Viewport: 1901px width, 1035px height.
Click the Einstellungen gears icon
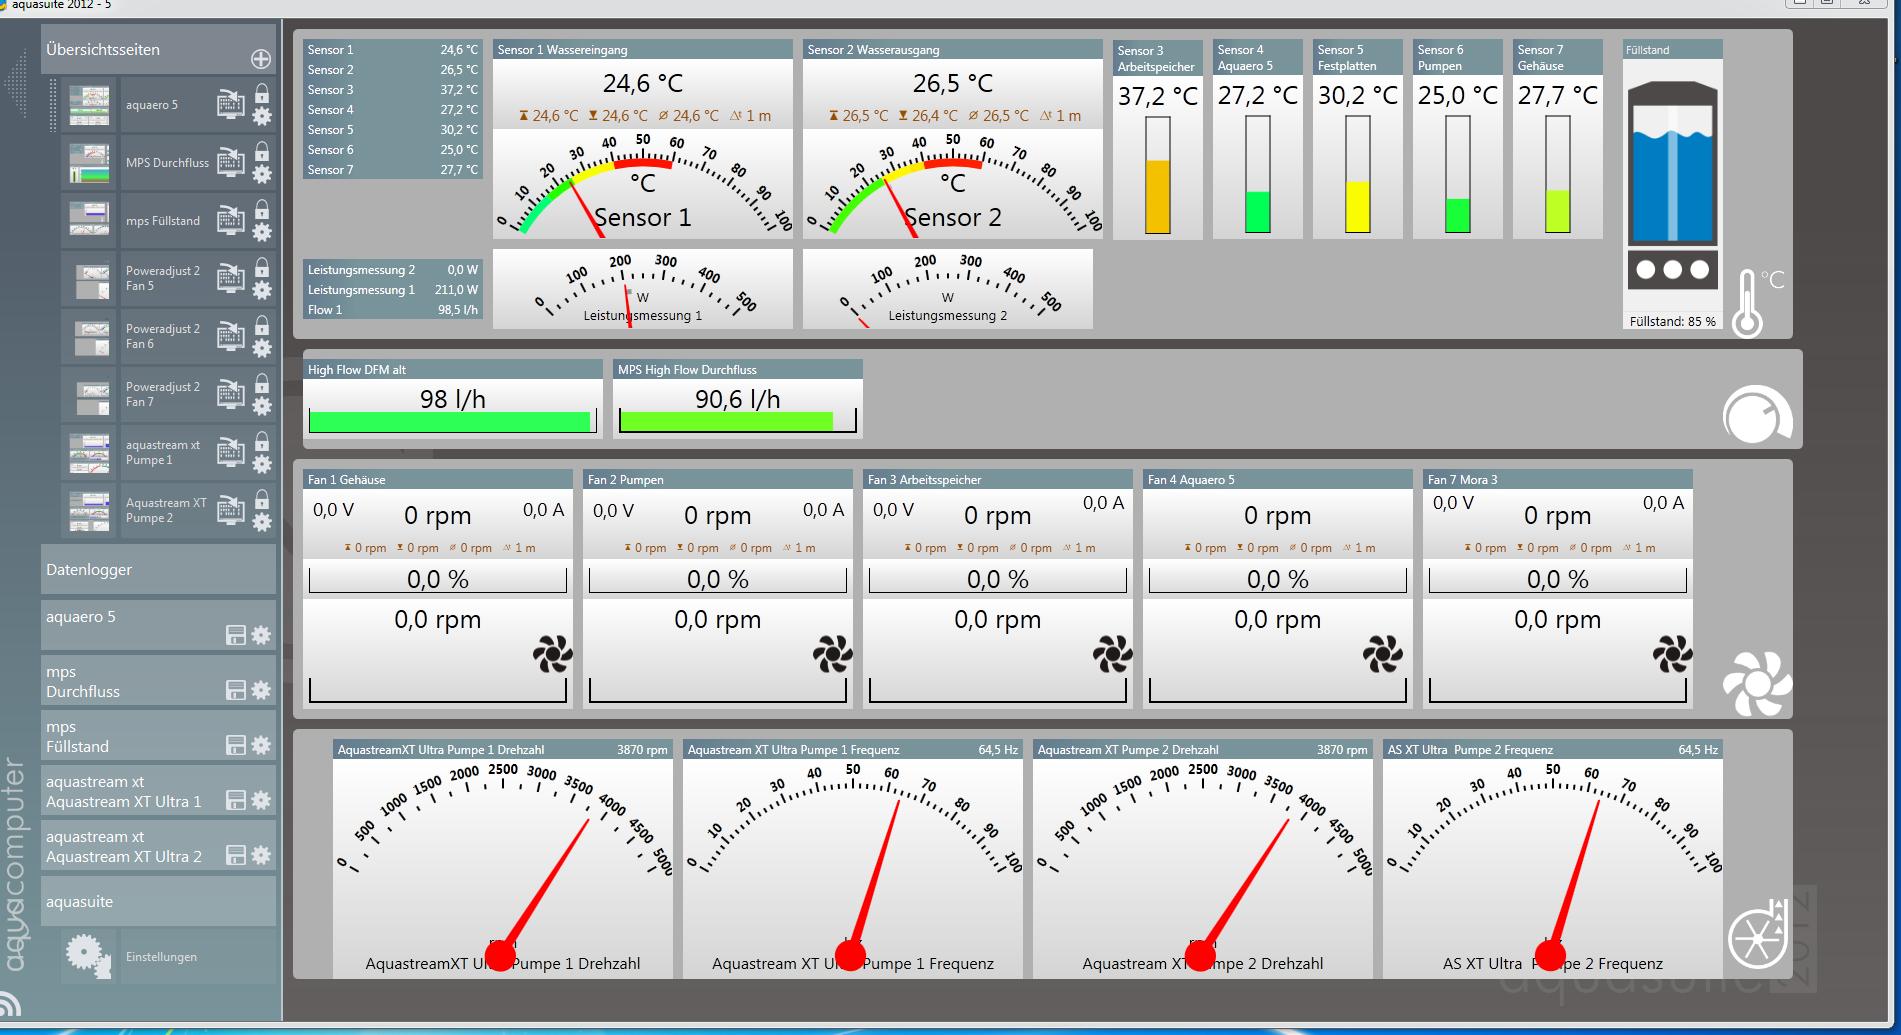point(88,955)
